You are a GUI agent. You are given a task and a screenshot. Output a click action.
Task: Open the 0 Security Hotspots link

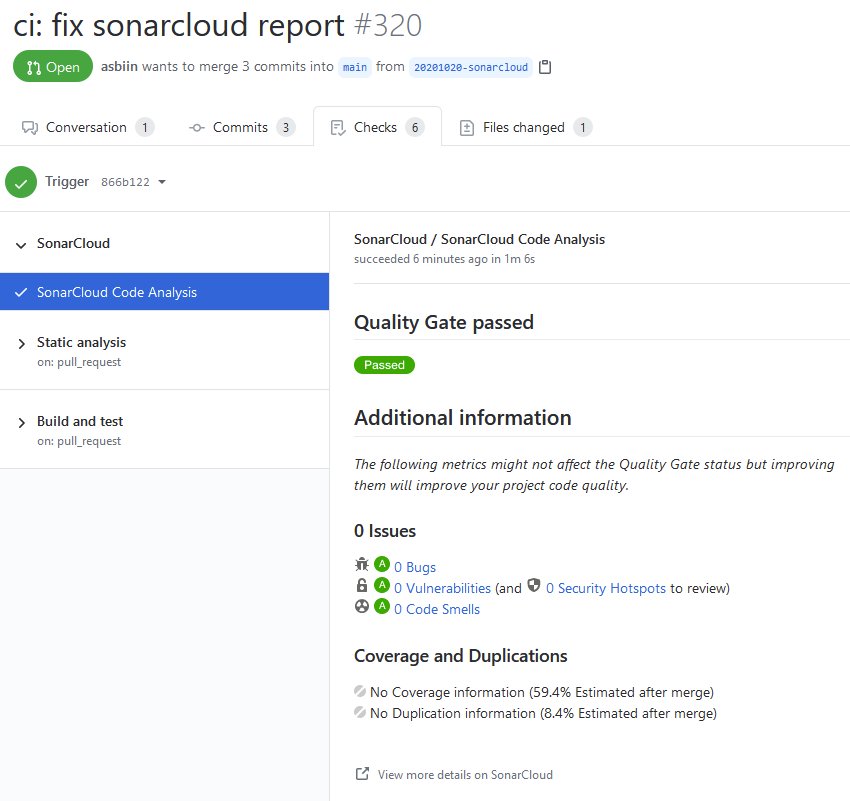(x=606, y=588)
